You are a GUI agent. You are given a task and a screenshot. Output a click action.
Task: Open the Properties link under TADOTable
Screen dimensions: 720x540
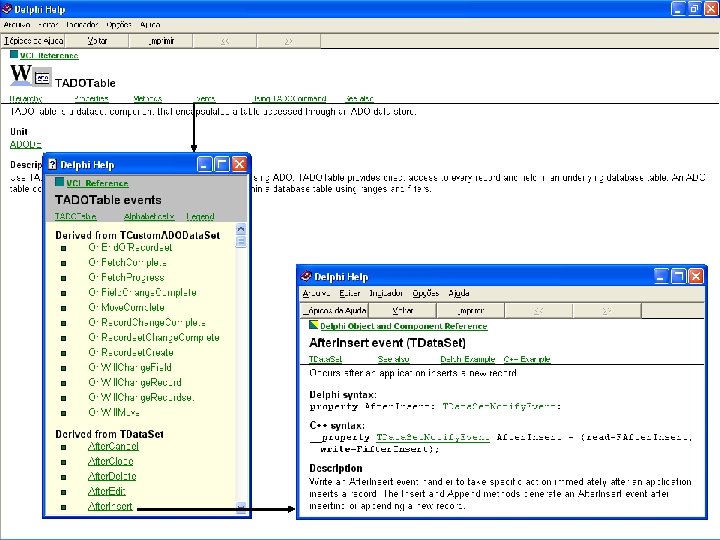tap(91, 98)
